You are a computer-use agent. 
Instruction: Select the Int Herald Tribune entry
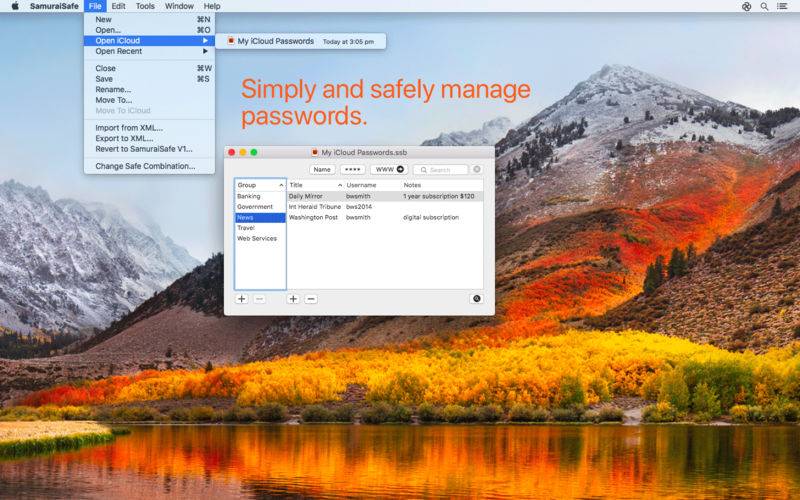coord(385,207)
